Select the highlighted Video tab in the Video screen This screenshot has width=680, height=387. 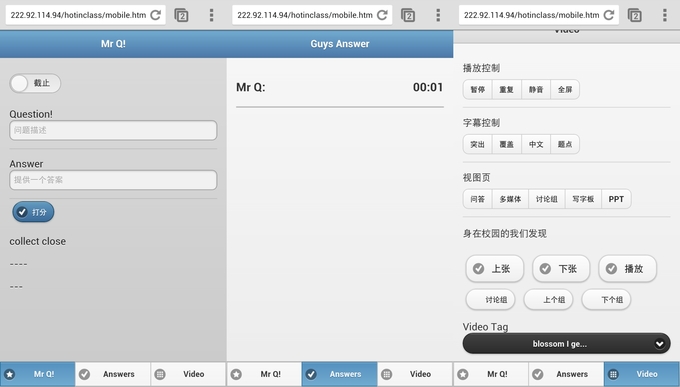pos(642,374)
